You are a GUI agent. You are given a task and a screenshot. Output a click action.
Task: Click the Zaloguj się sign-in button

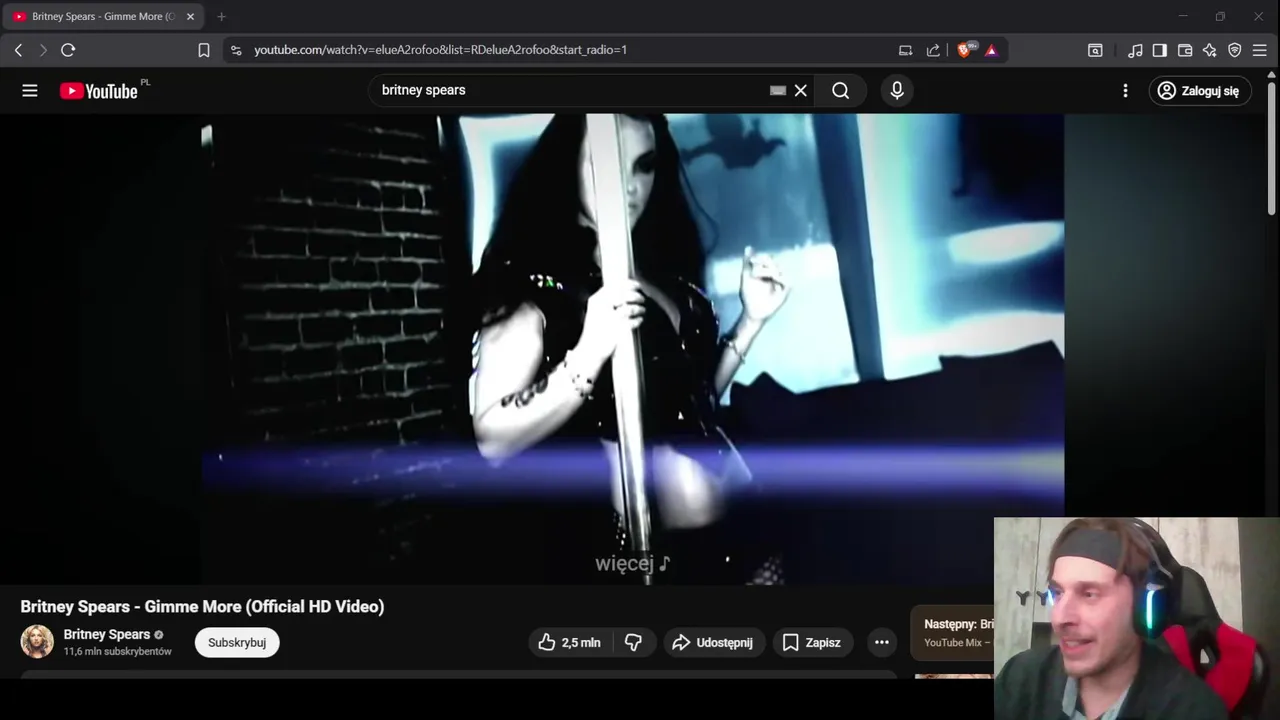pos(1200,91)
